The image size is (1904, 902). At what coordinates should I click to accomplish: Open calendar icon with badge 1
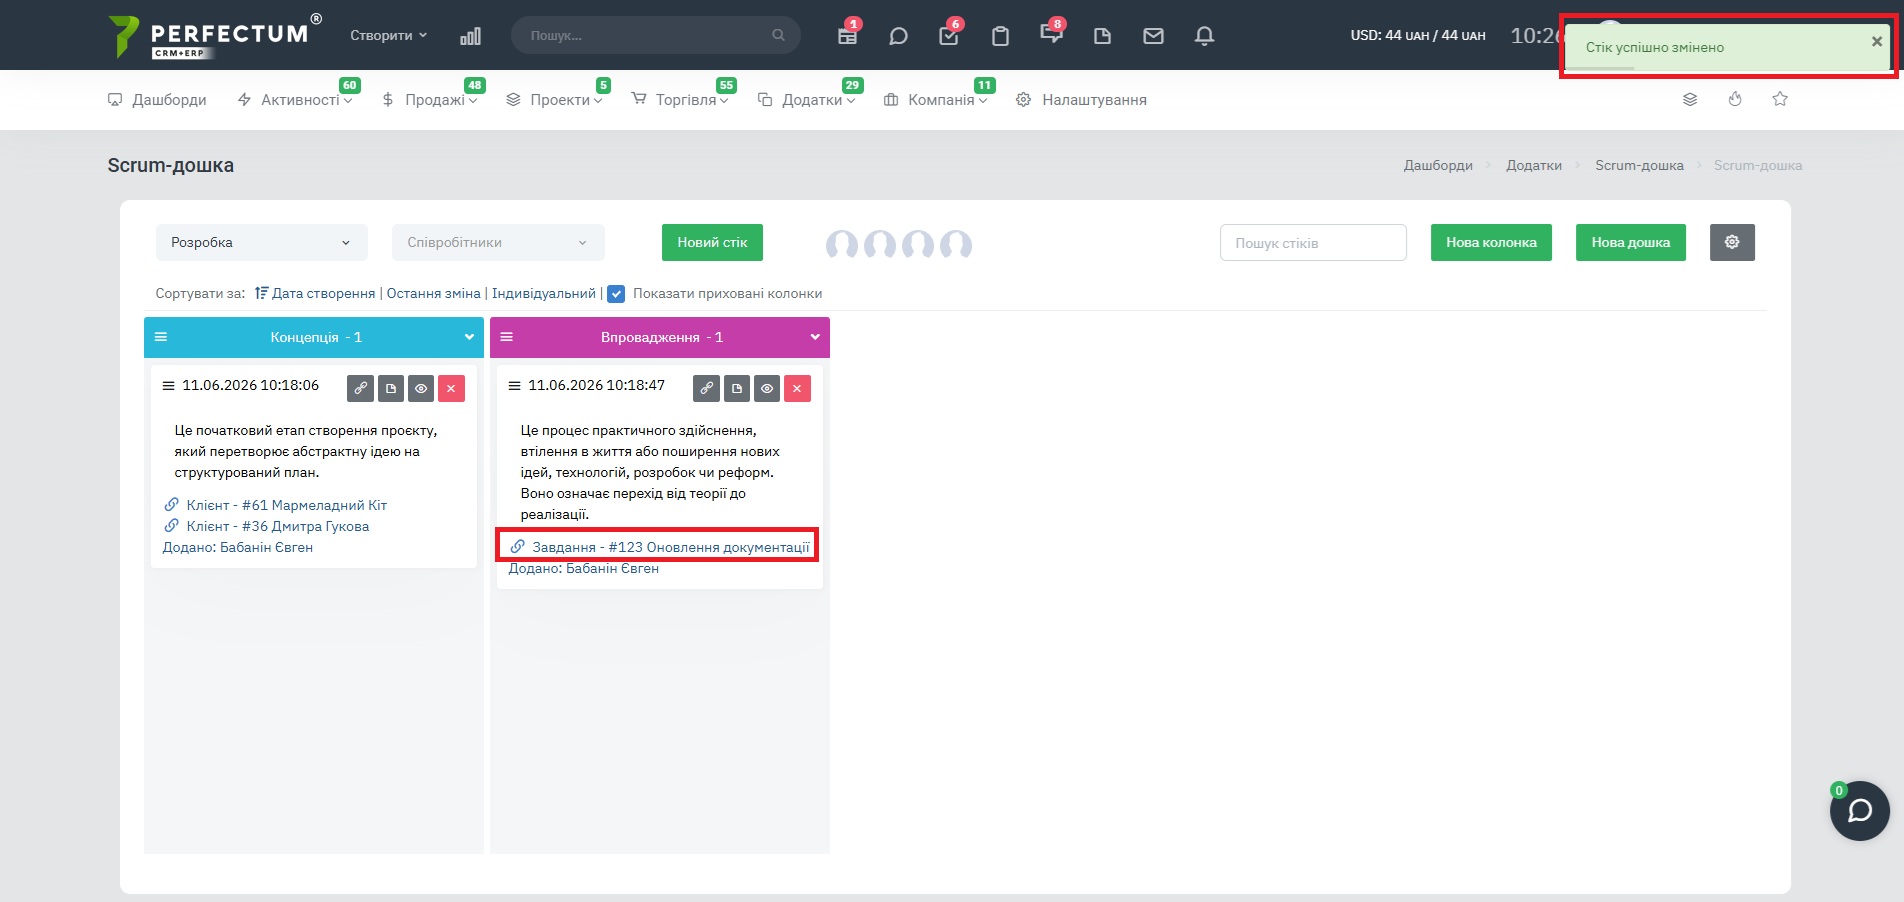(847, 36)
